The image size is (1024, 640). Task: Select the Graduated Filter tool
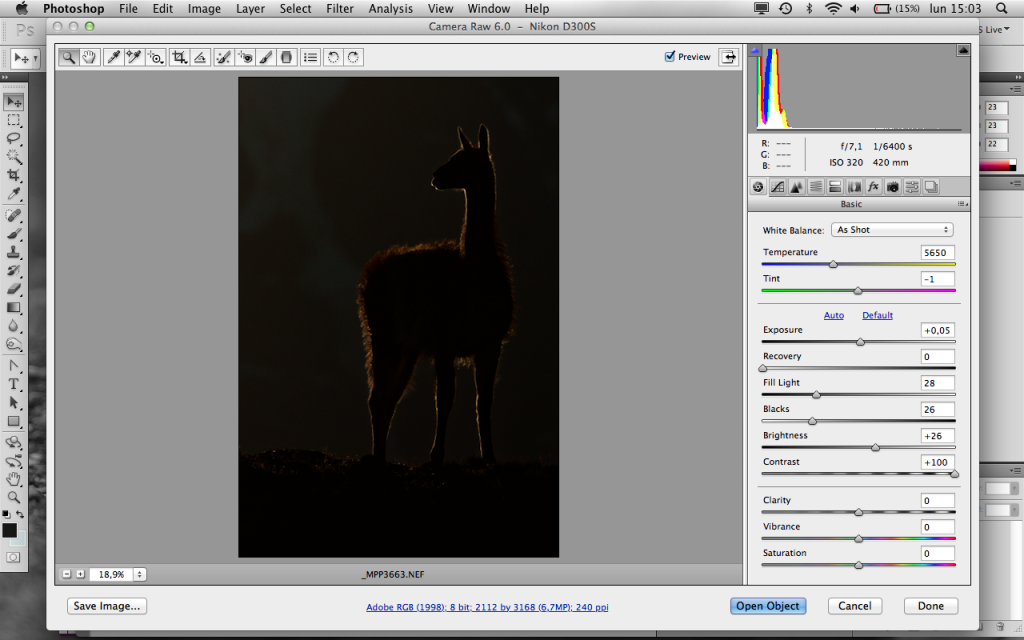pyautogui.click(x=286, y=57)
